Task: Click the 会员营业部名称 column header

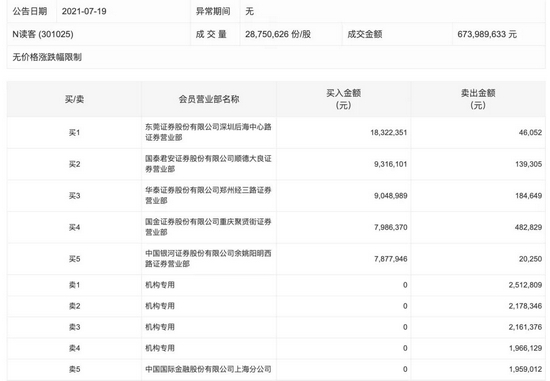Action: pos(209,99)
